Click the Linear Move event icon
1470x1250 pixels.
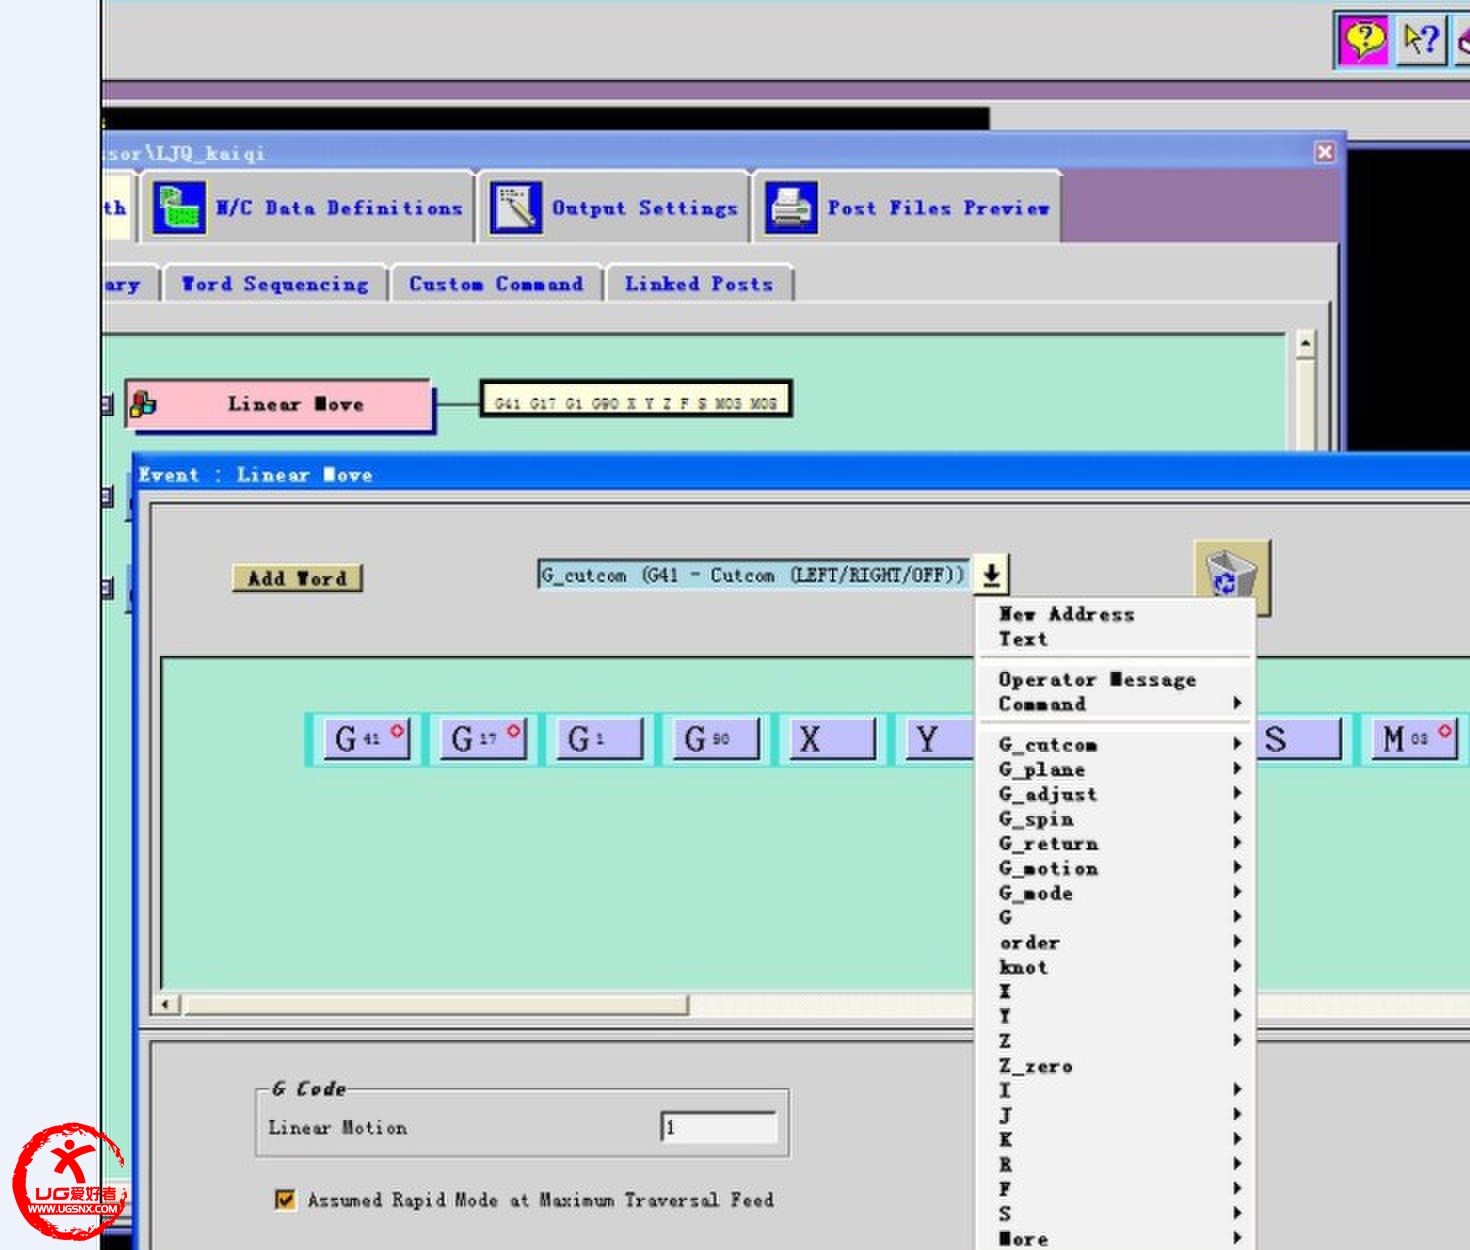pyautogui.click(x=144, y=404)
